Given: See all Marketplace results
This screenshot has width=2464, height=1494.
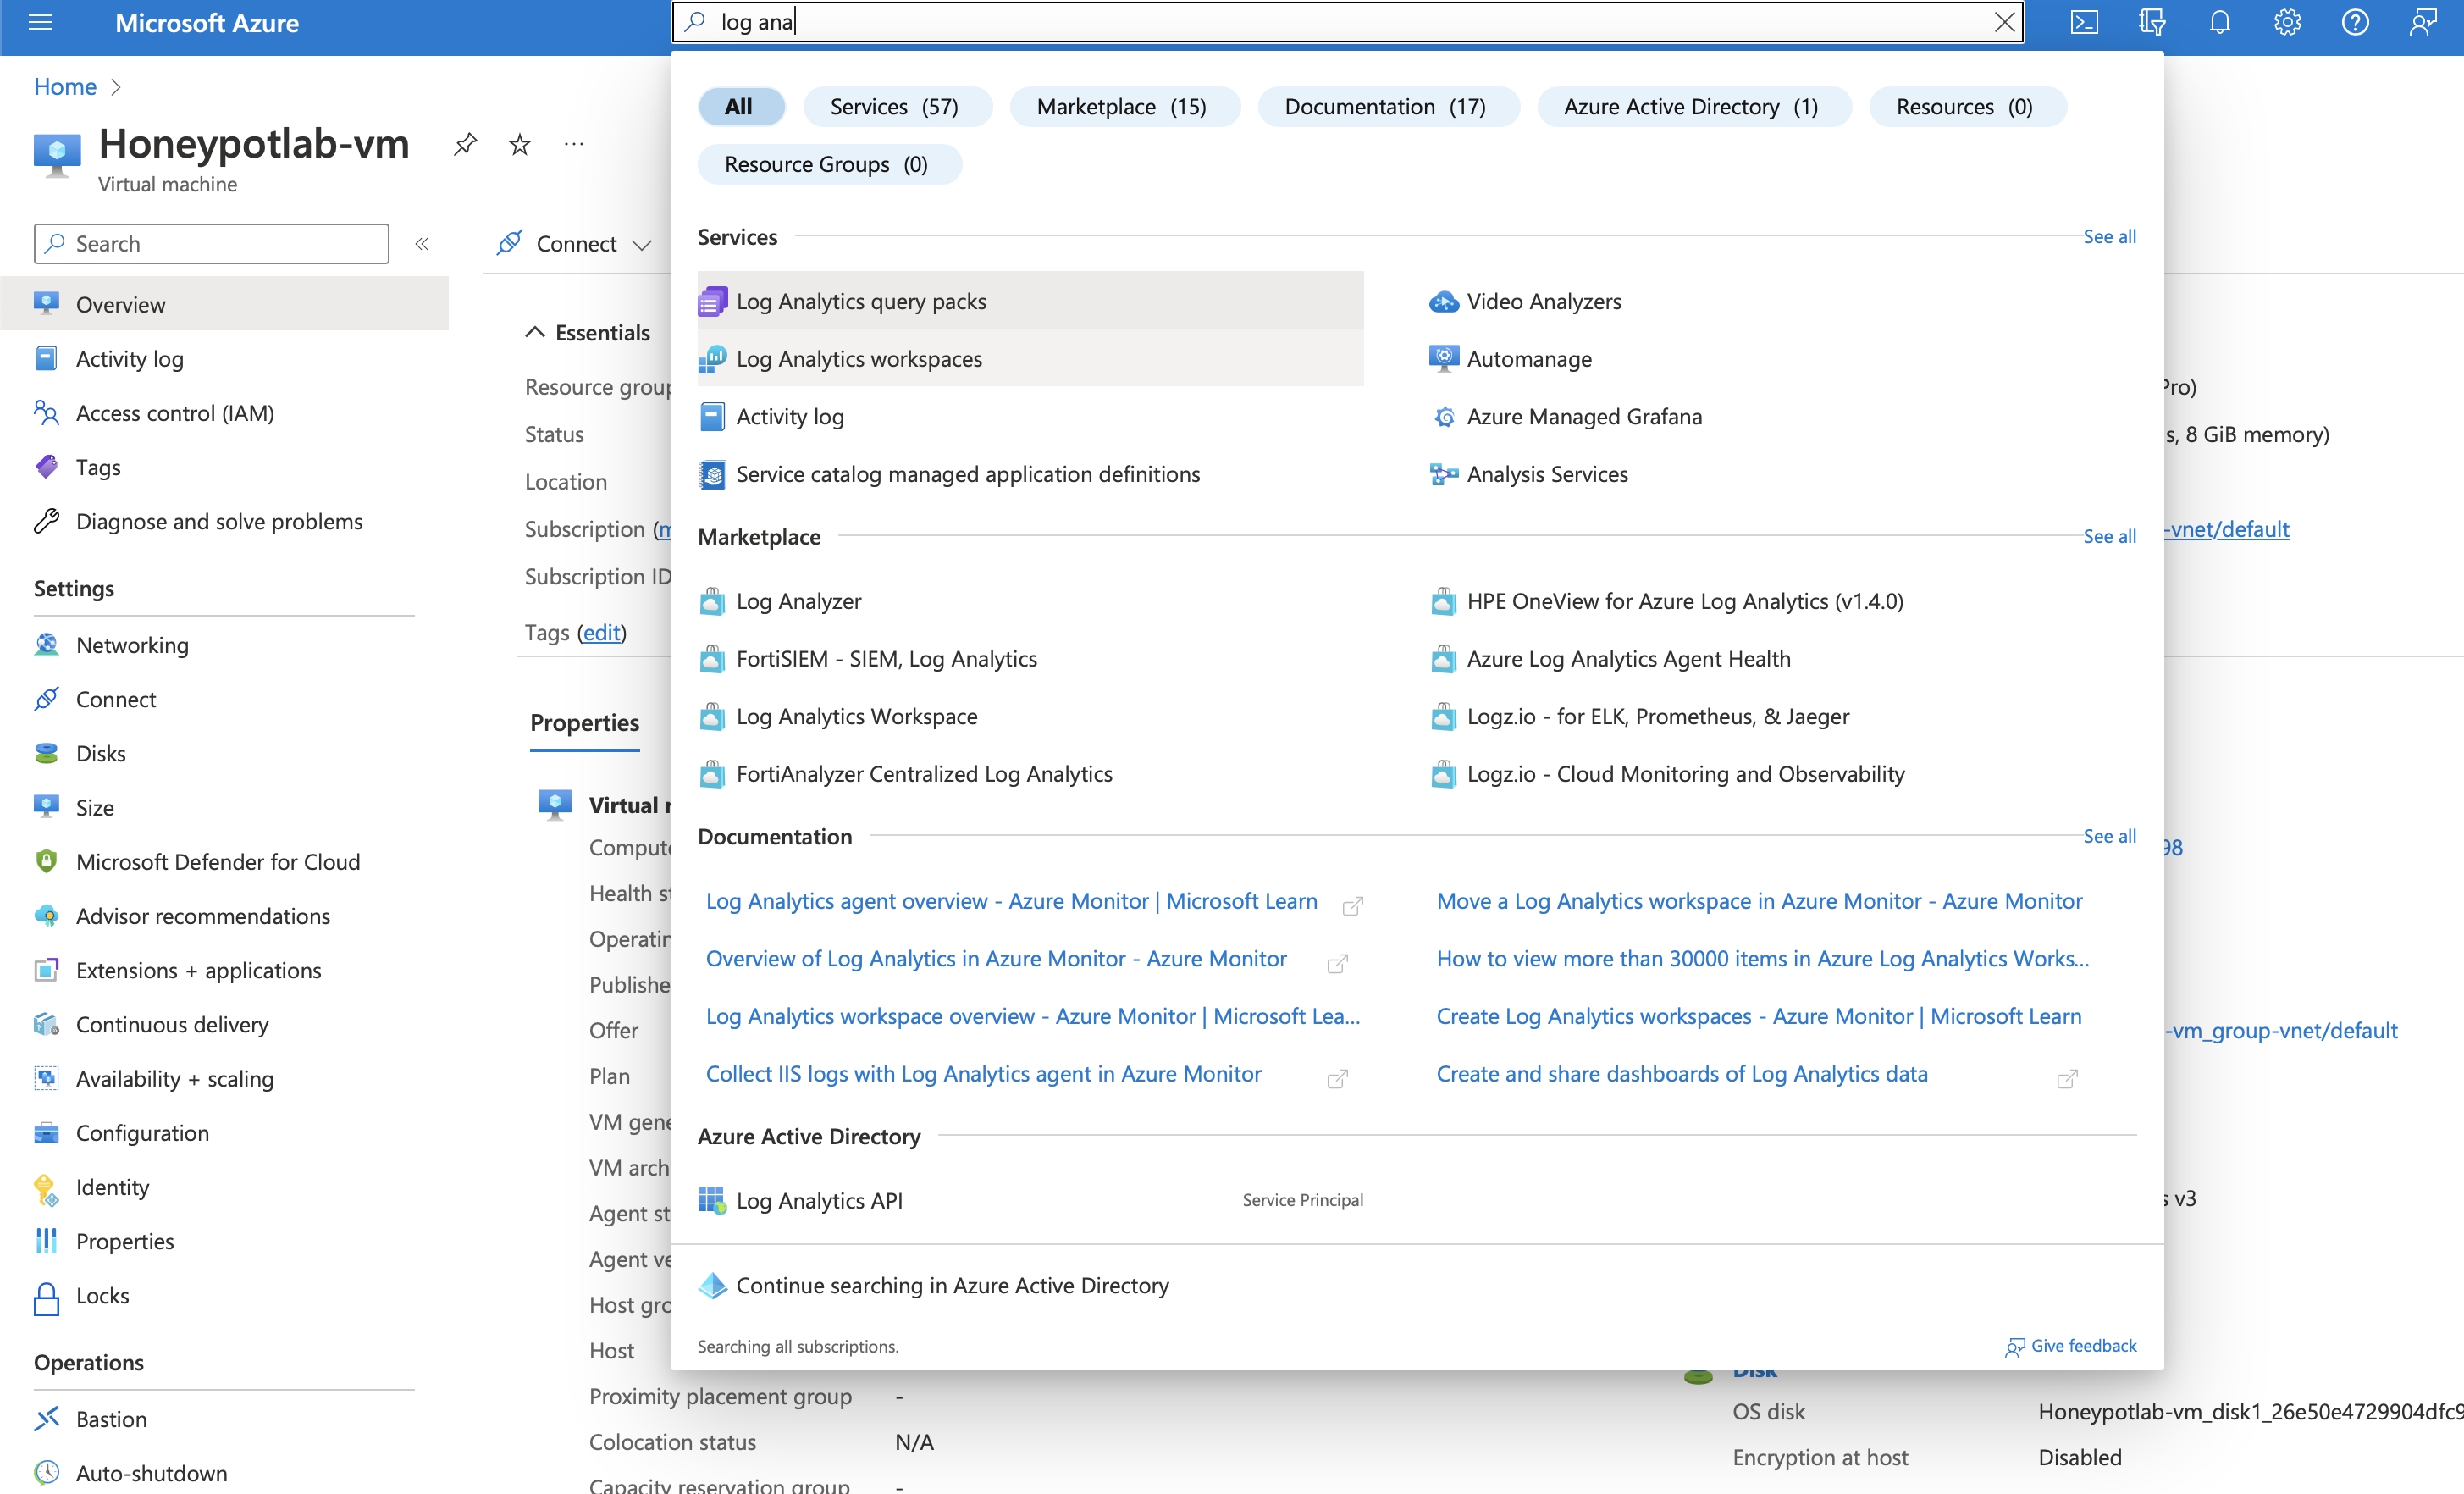Looking at the screenshot, I should 2110,537.
